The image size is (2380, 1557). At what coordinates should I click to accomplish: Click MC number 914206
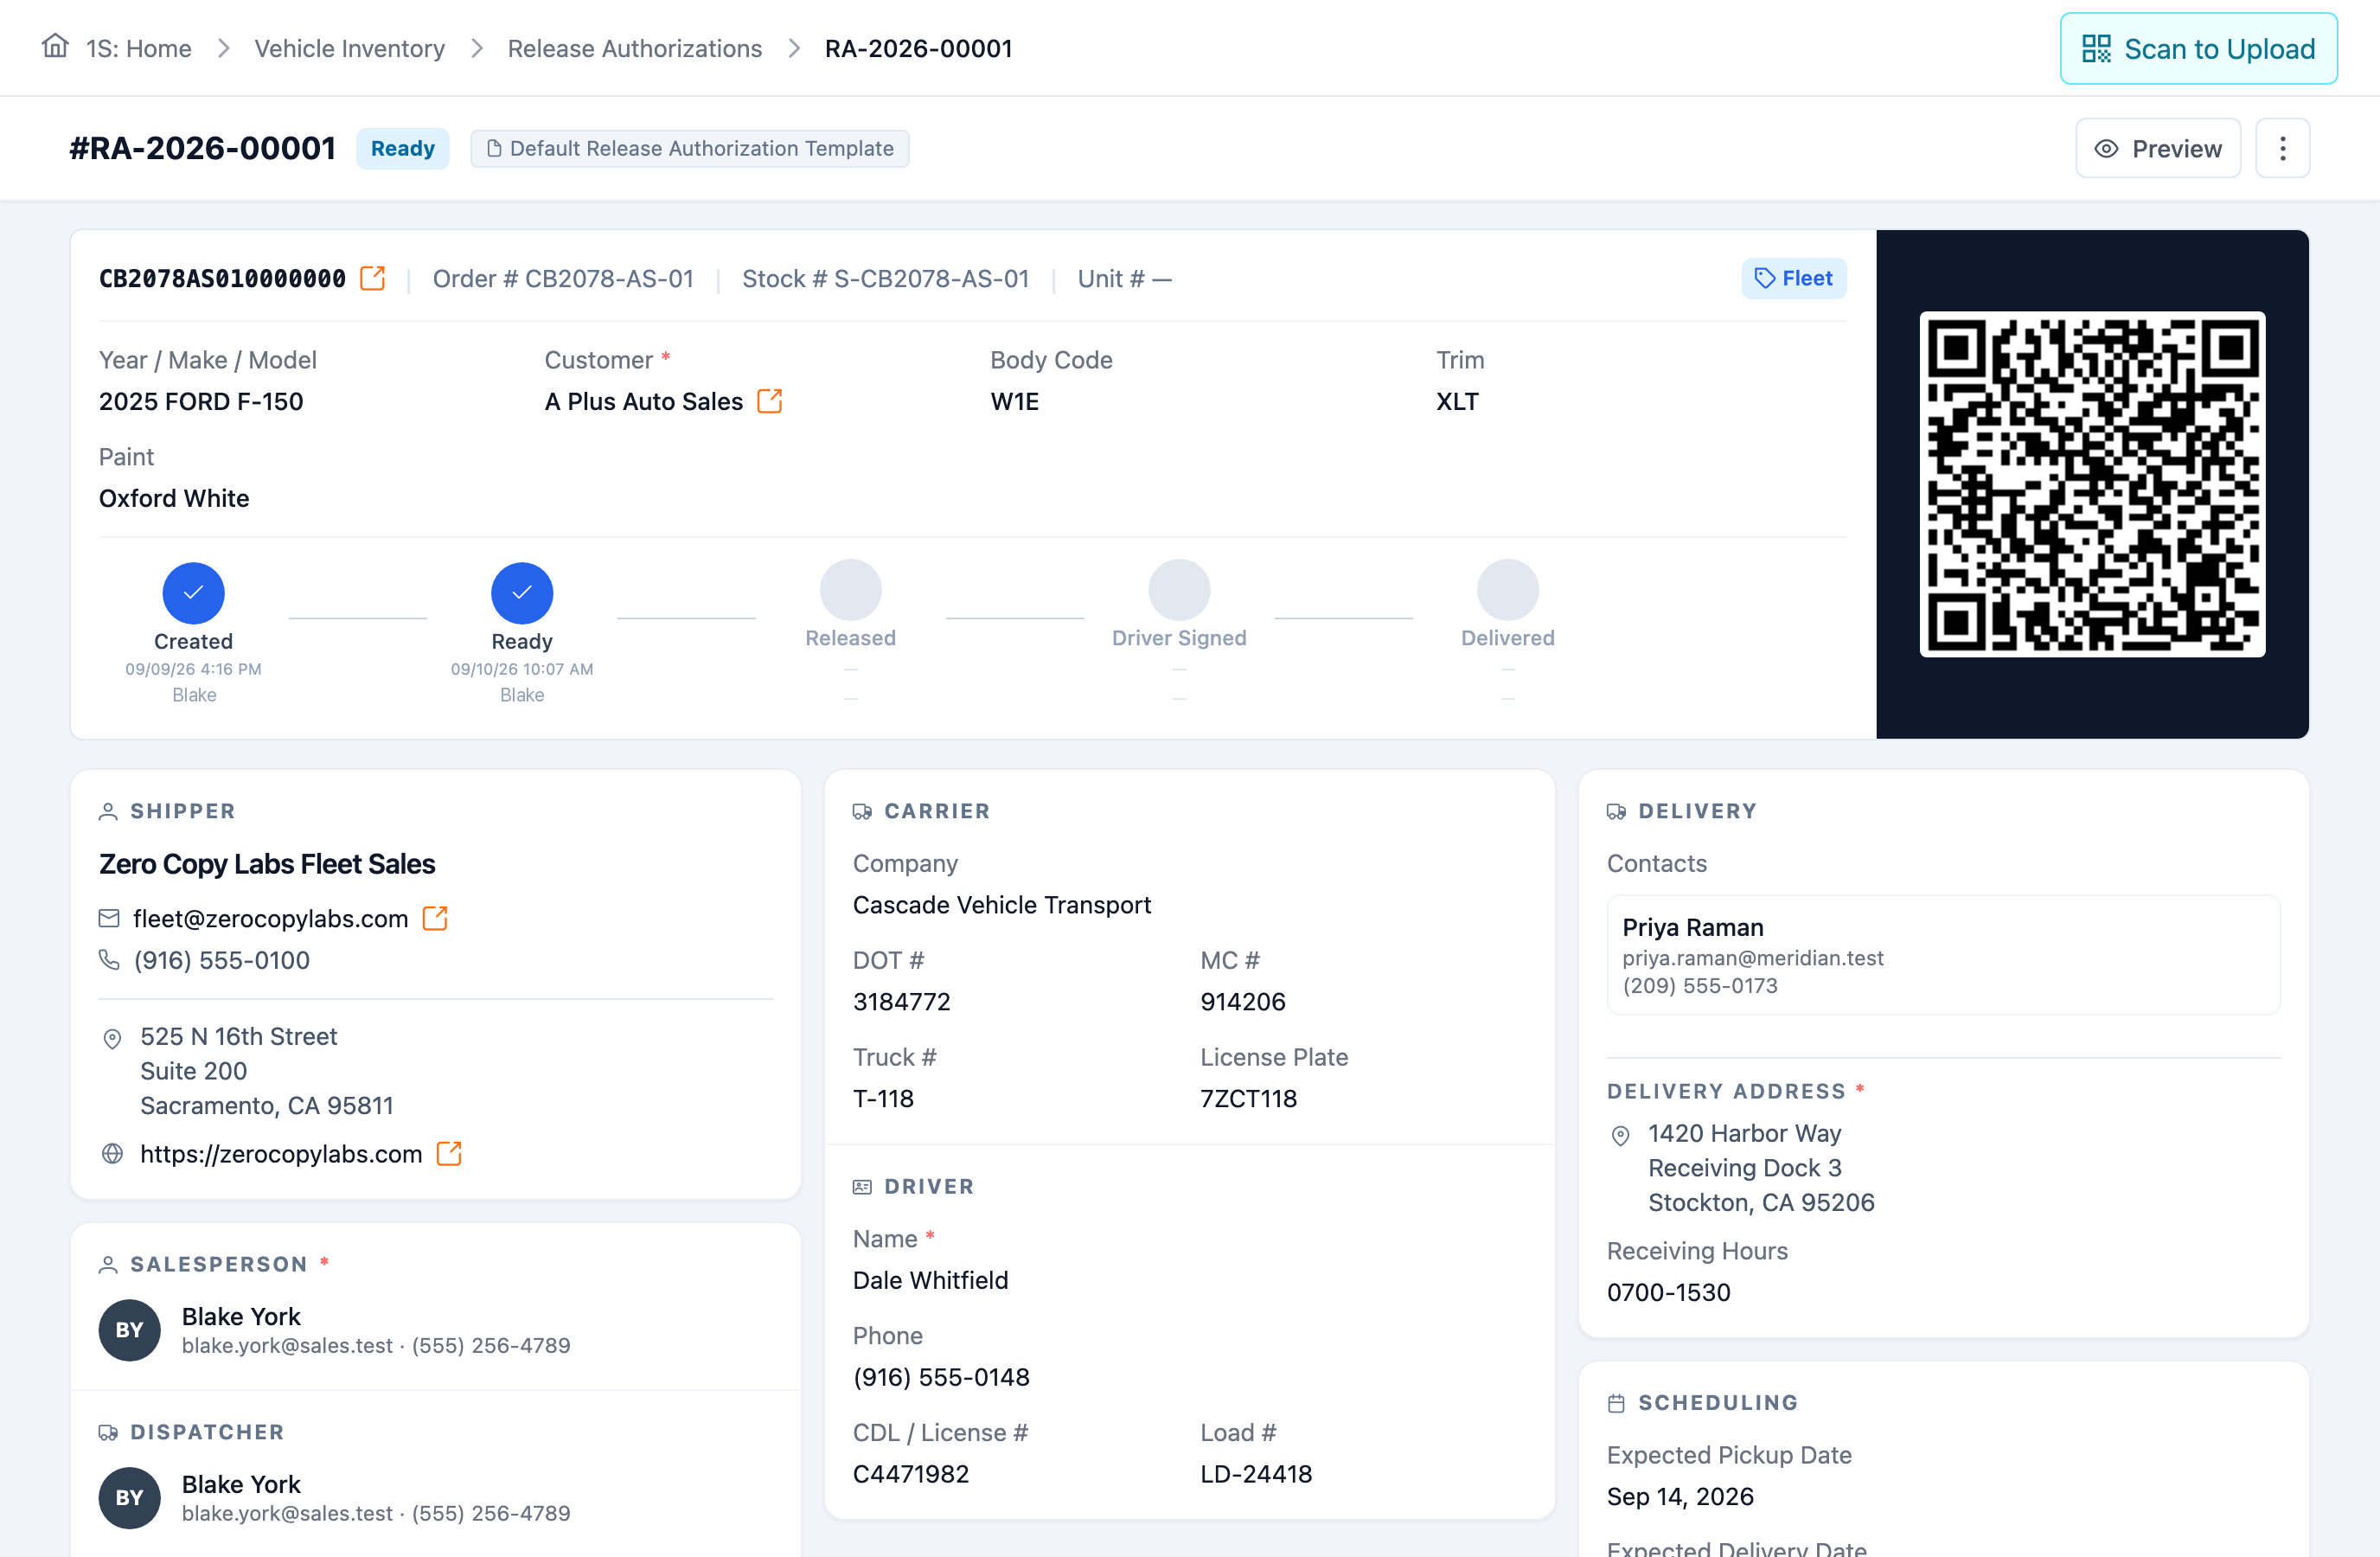(1243, 1001)
